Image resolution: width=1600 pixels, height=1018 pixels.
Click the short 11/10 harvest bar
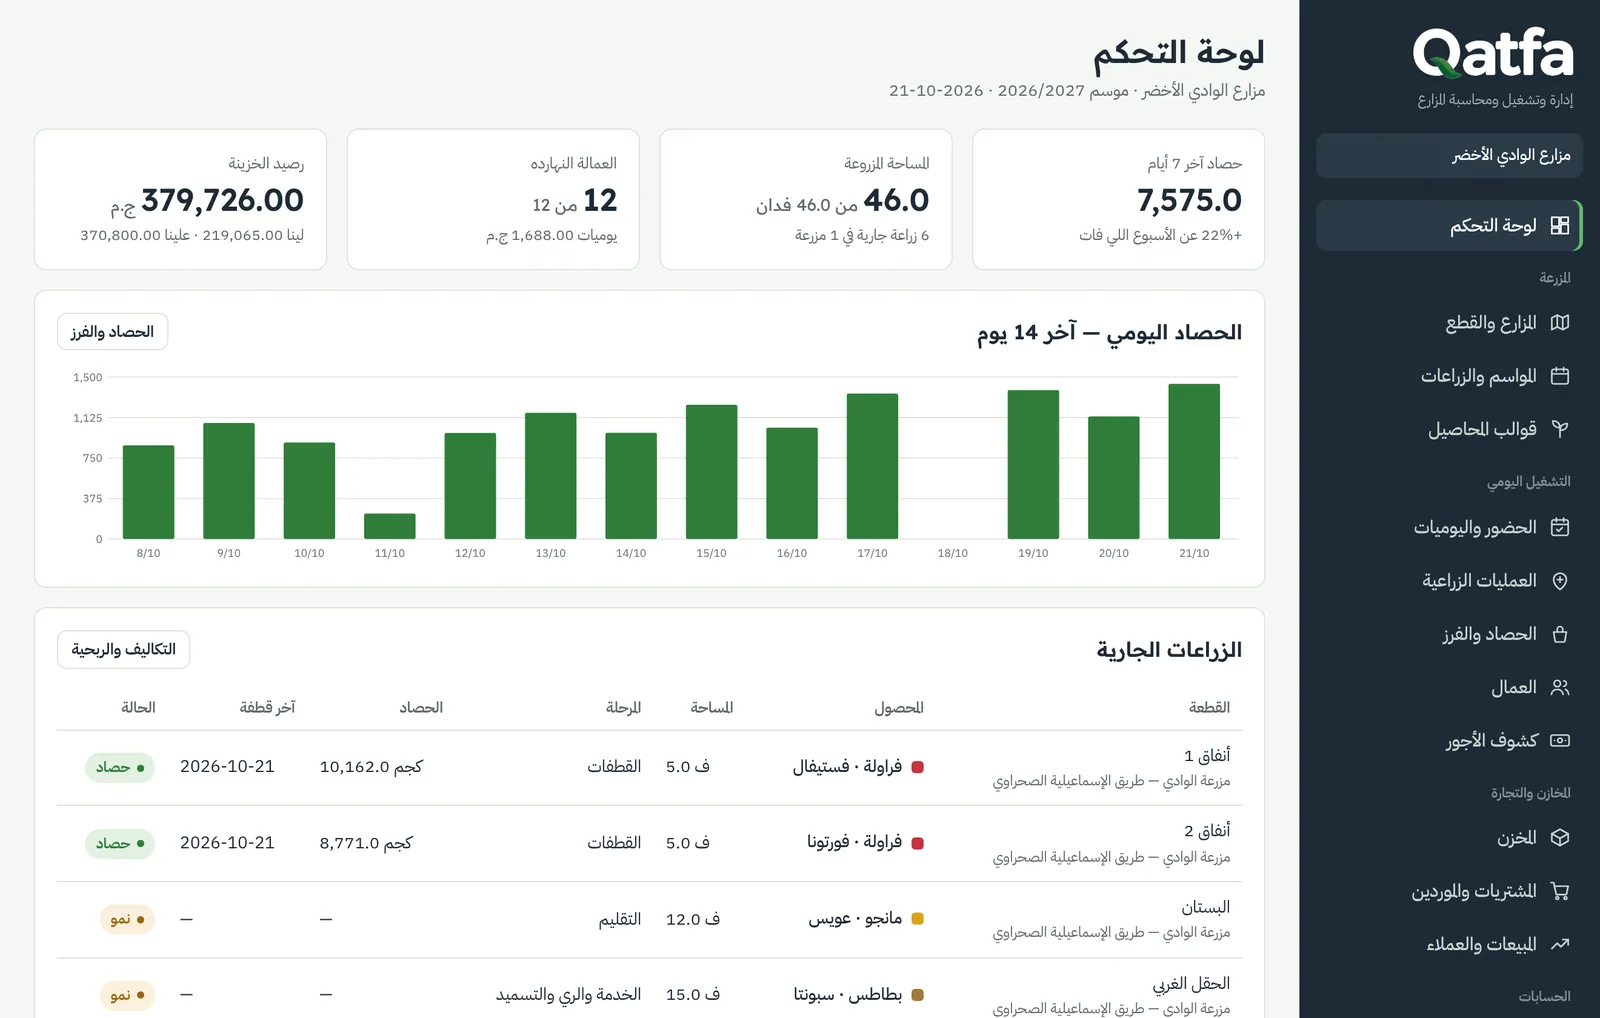pyautogui.click(x=390, y=526)
